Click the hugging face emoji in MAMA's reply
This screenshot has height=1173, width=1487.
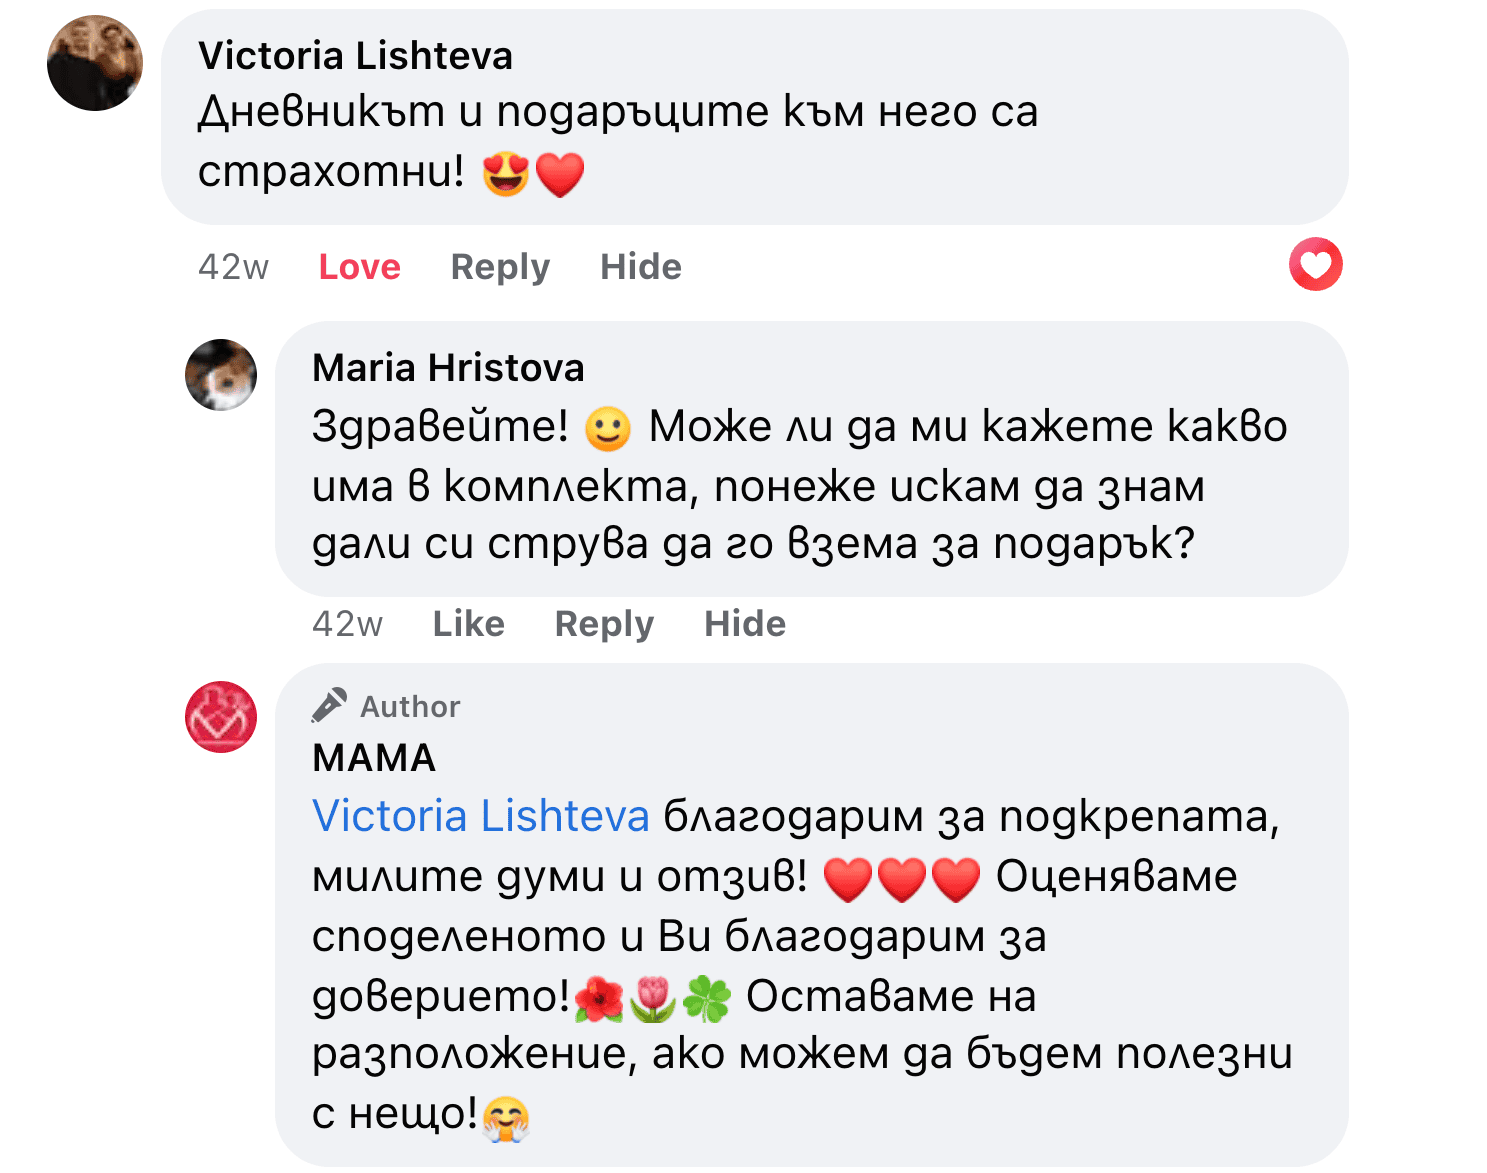pyautogui.click(x=506, y=1118)
